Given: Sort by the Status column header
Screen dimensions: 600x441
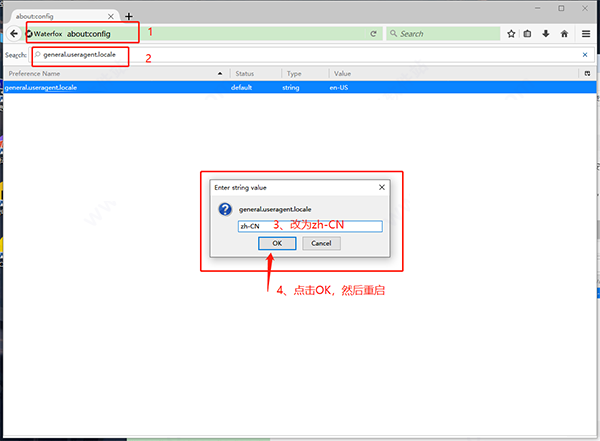Looking at the screenshot, I should pyautogui.click(x=255, y=74).
